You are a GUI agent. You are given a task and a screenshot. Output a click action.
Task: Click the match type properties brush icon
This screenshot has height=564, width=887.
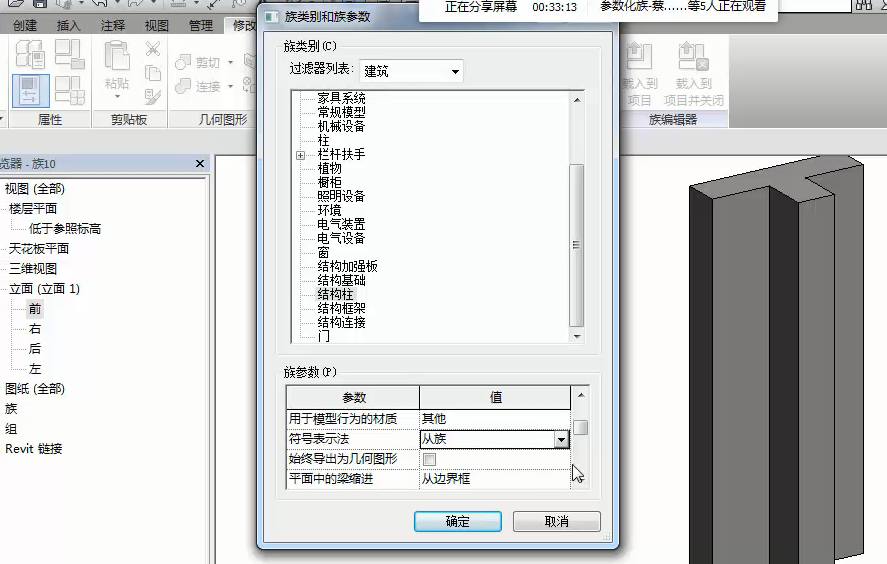click(x=153, y=97)
